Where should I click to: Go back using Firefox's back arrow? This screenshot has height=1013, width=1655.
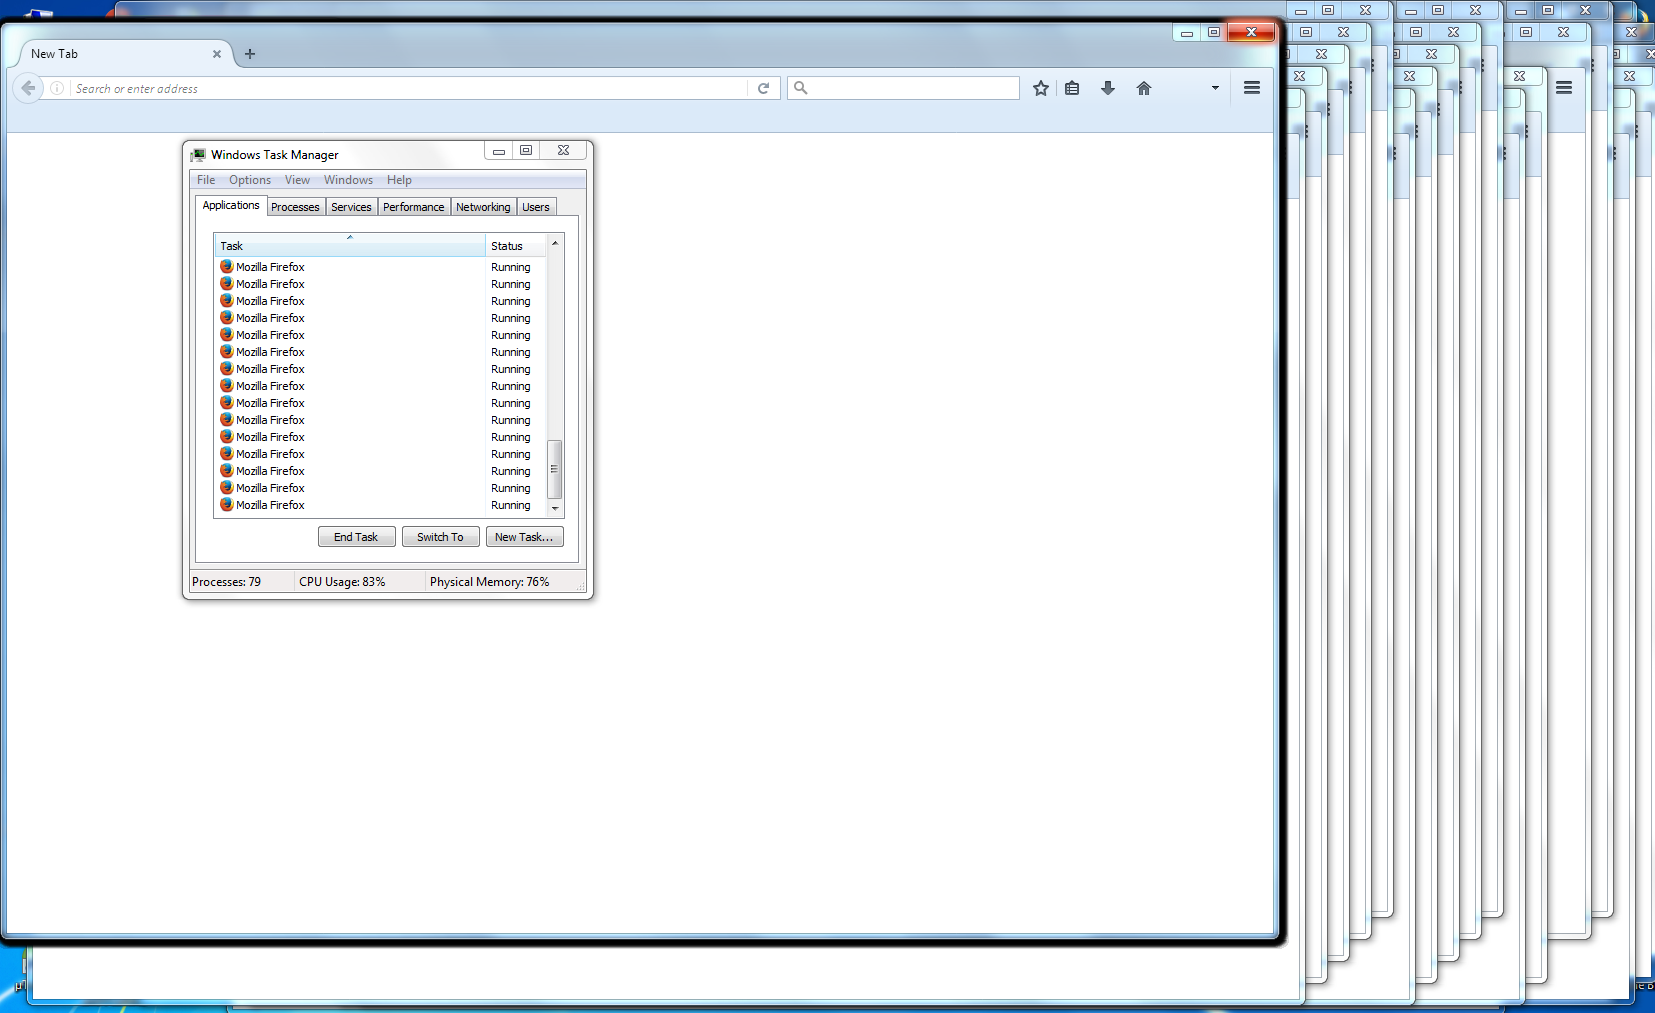coord(28,88)
